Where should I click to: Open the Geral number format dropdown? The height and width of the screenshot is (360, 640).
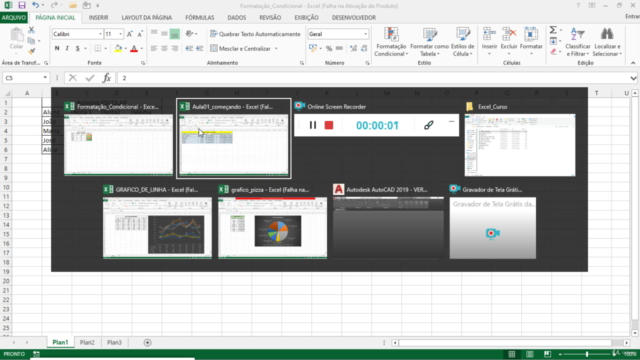366,34
